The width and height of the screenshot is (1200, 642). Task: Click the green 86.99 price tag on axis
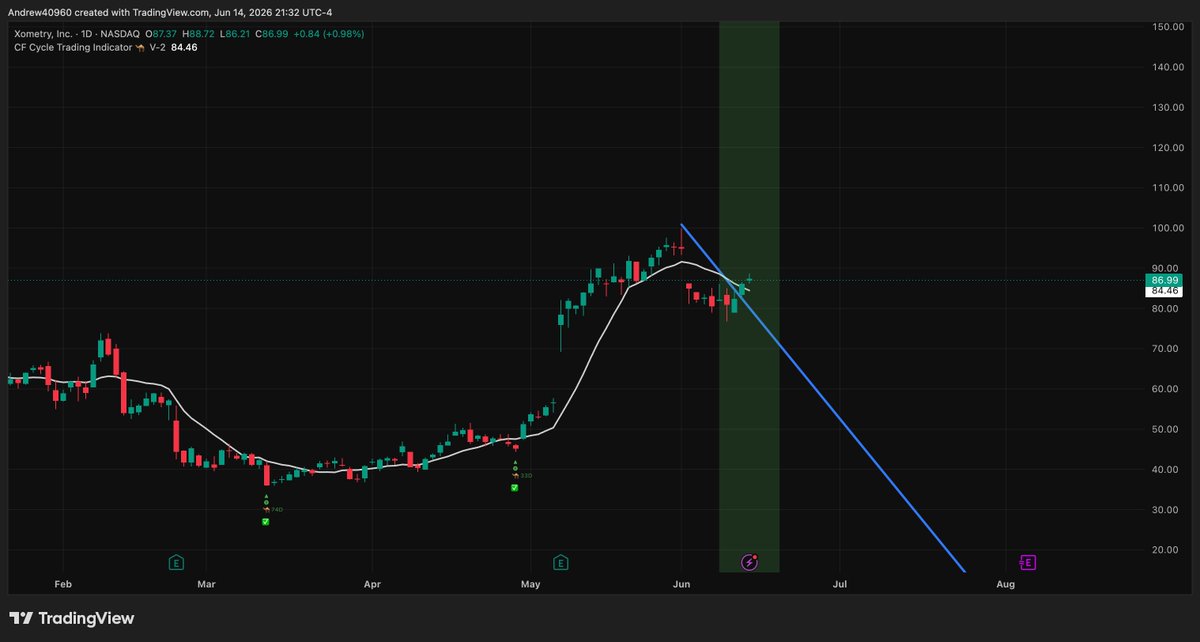[x=1164, y=281]
